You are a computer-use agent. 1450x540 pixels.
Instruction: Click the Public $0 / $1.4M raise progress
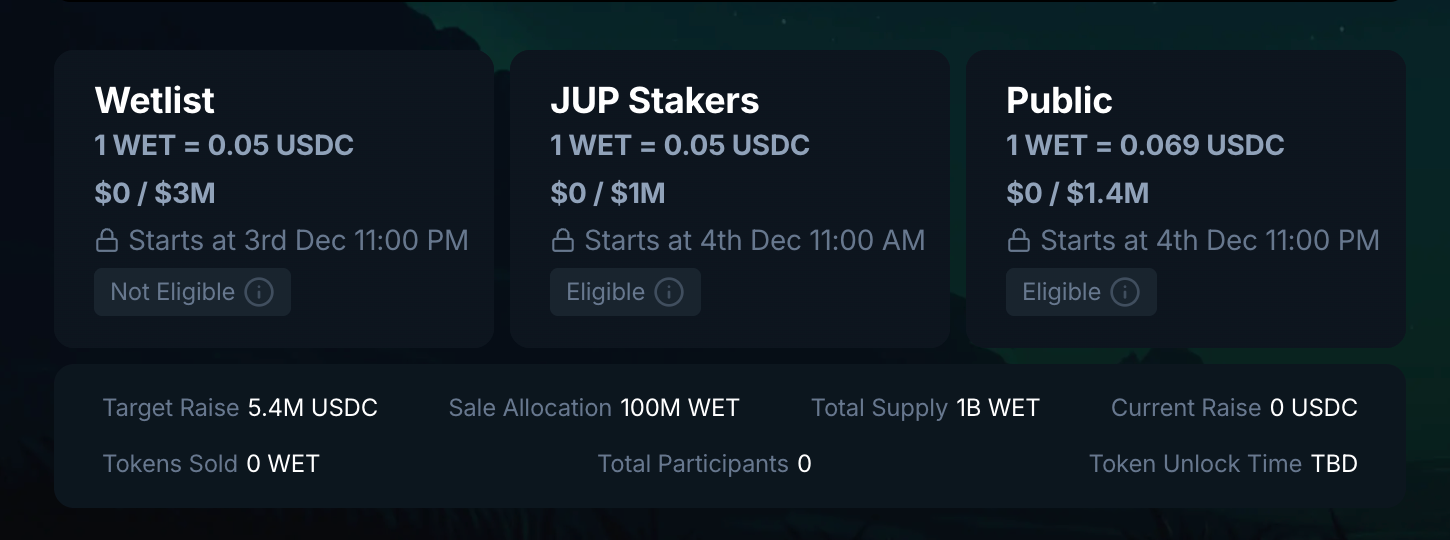[1077, 193]
